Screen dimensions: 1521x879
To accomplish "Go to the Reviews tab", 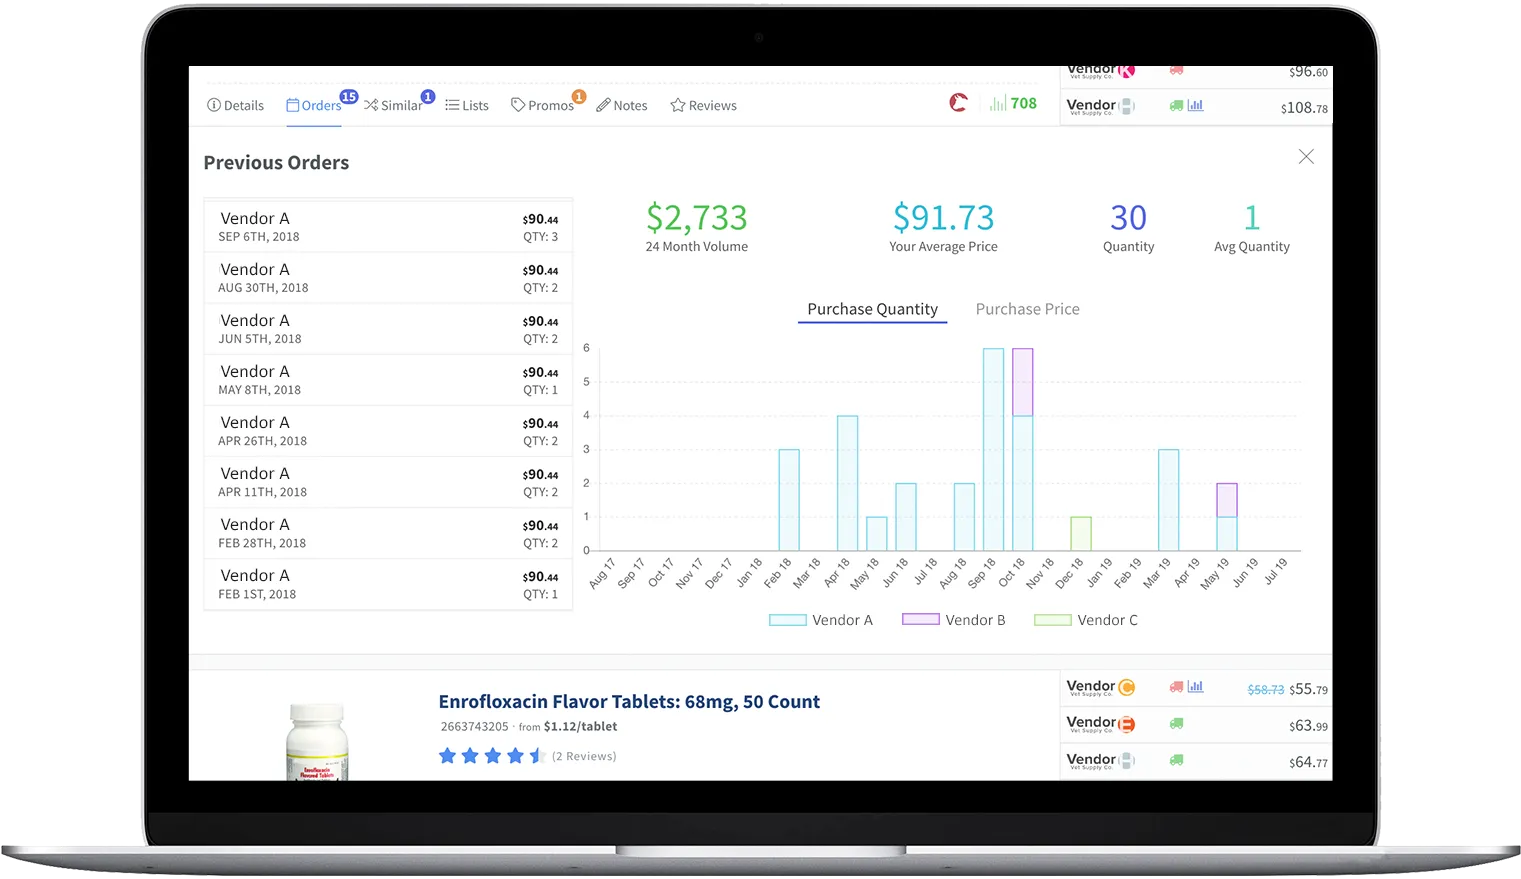I will (703, 106).
